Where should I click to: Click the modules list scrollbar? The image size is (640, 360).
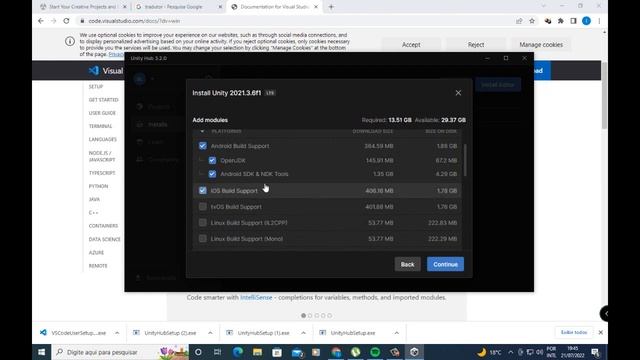465,160
